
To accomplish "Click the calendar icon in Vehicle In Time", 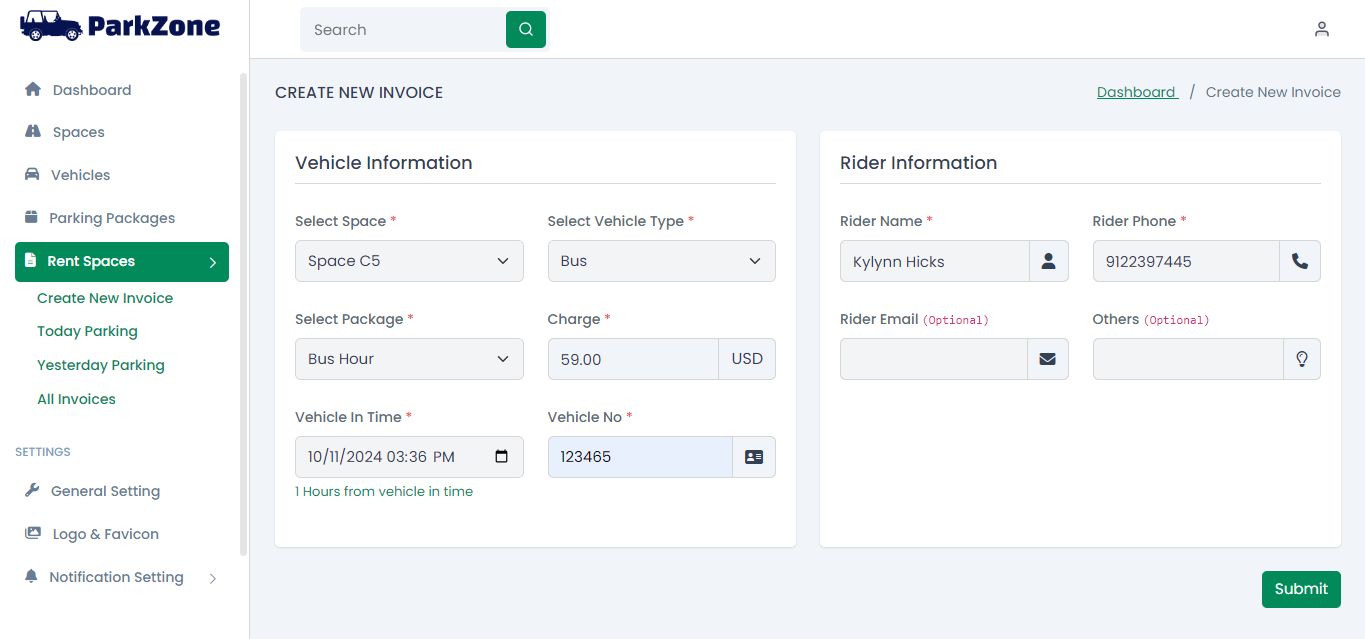I will [x=502, y=457].
